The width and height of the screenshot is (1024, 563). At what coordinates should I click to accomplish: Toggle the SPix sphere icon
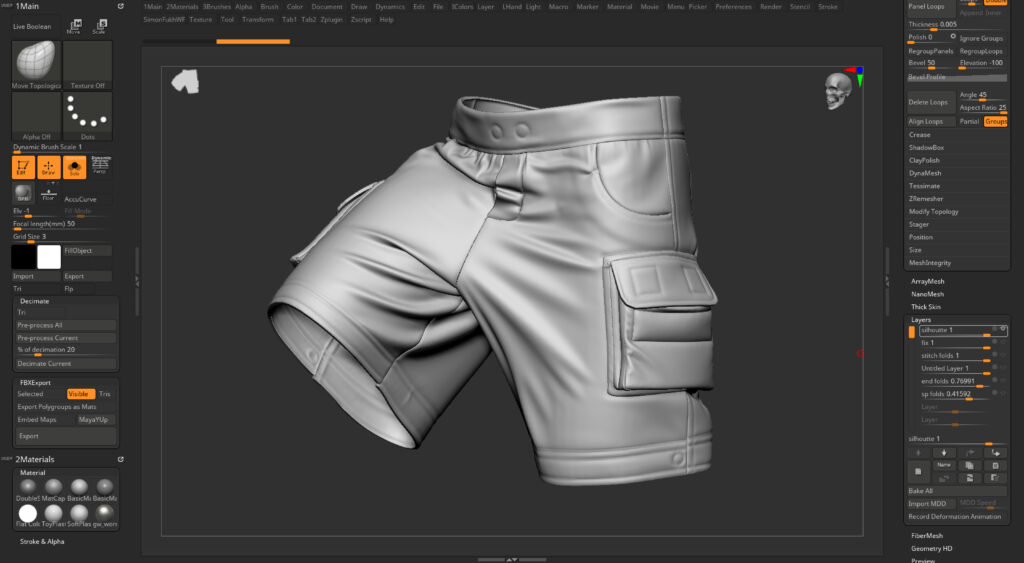23,194
